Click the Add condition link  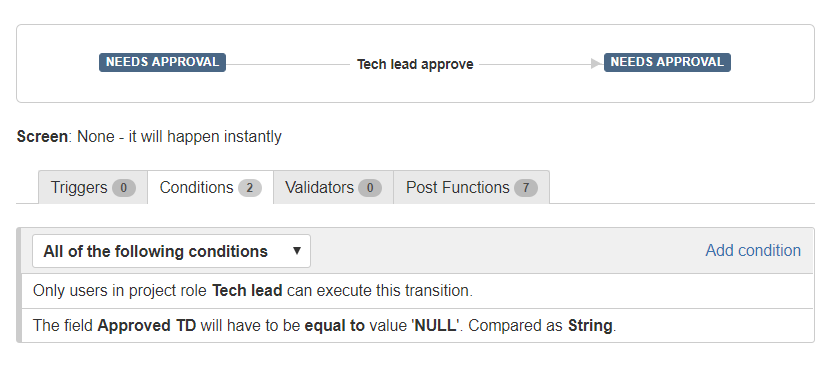pyautogui.click(x=753, y=251)
